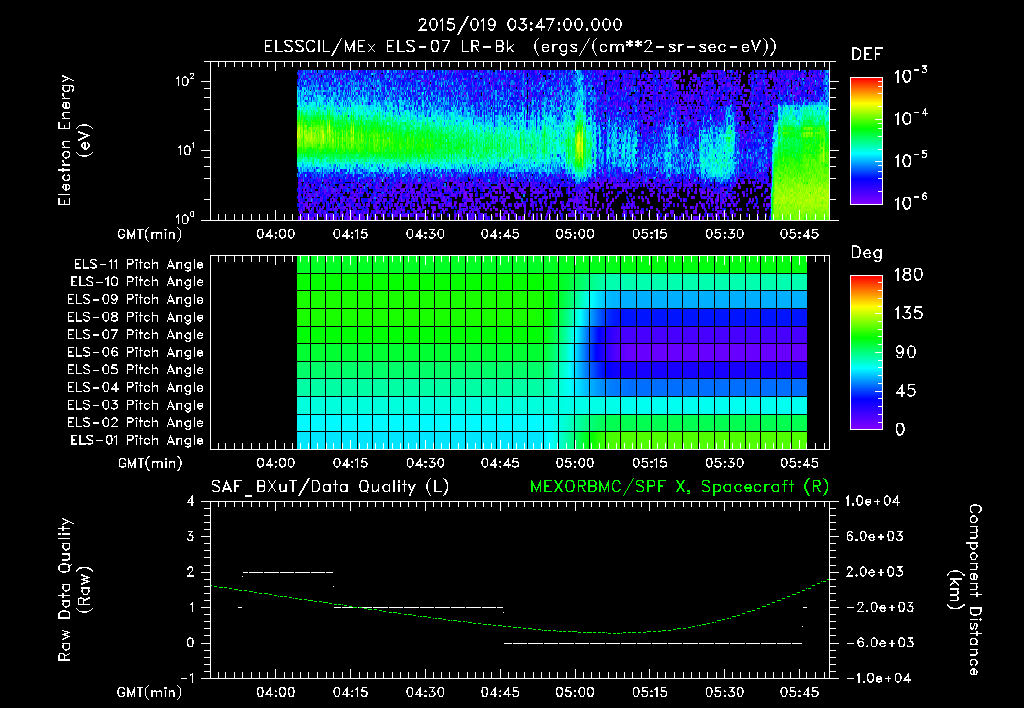Click the pitch angle grid plot

520,352
